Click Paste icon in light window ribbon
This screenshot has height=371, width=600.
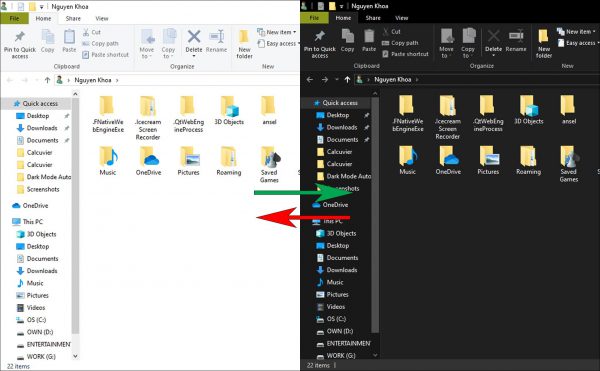pos(69,41)
